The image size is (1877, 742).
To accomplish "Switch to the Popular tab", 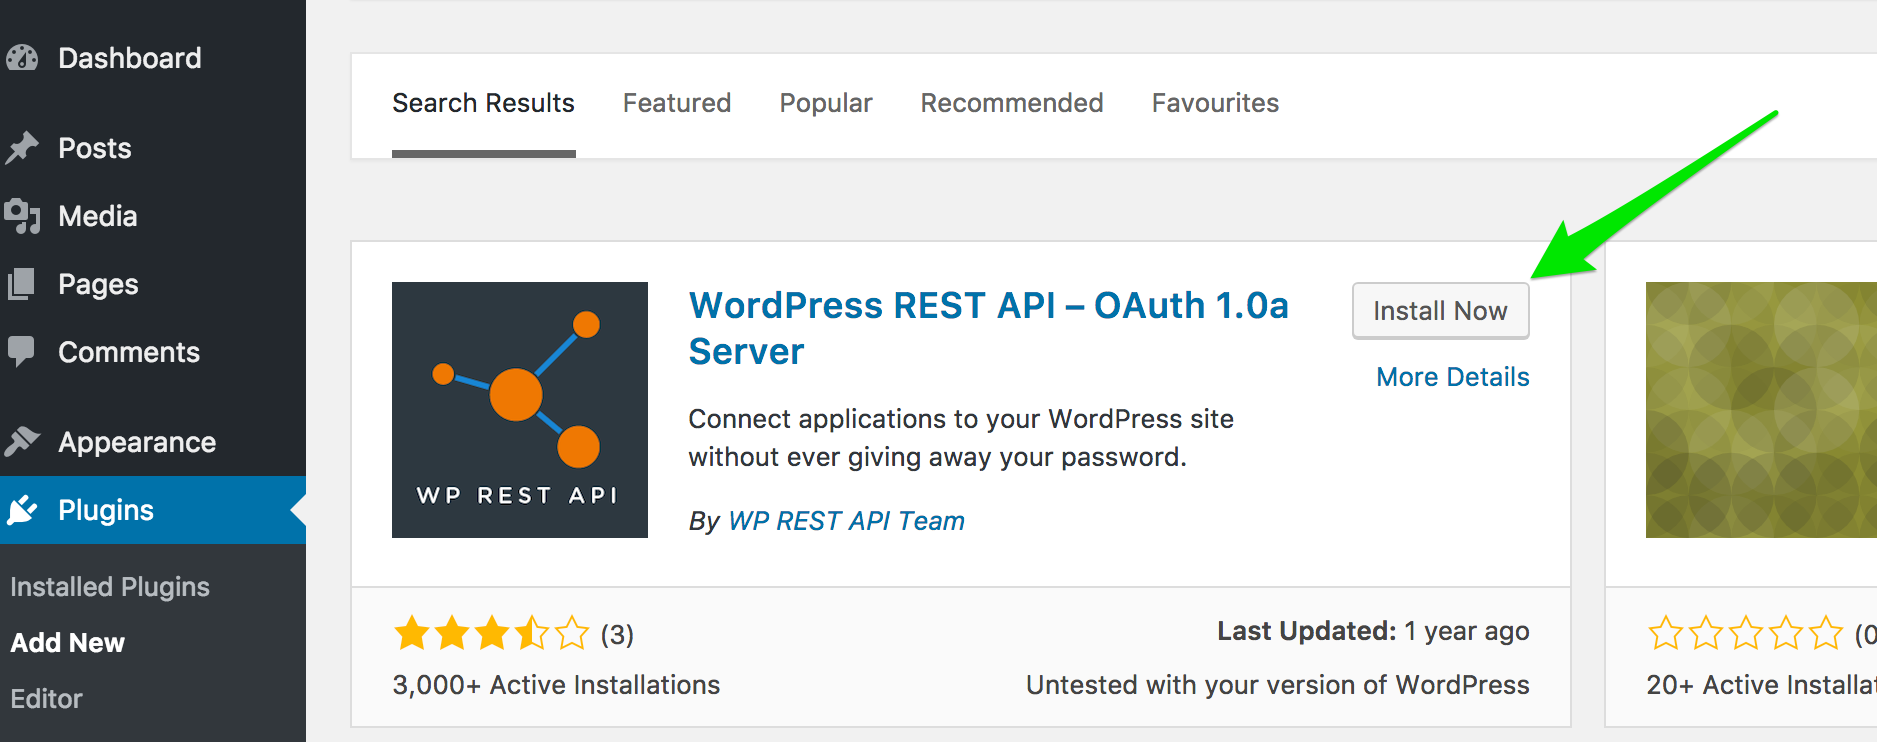I will click(826, 103).
